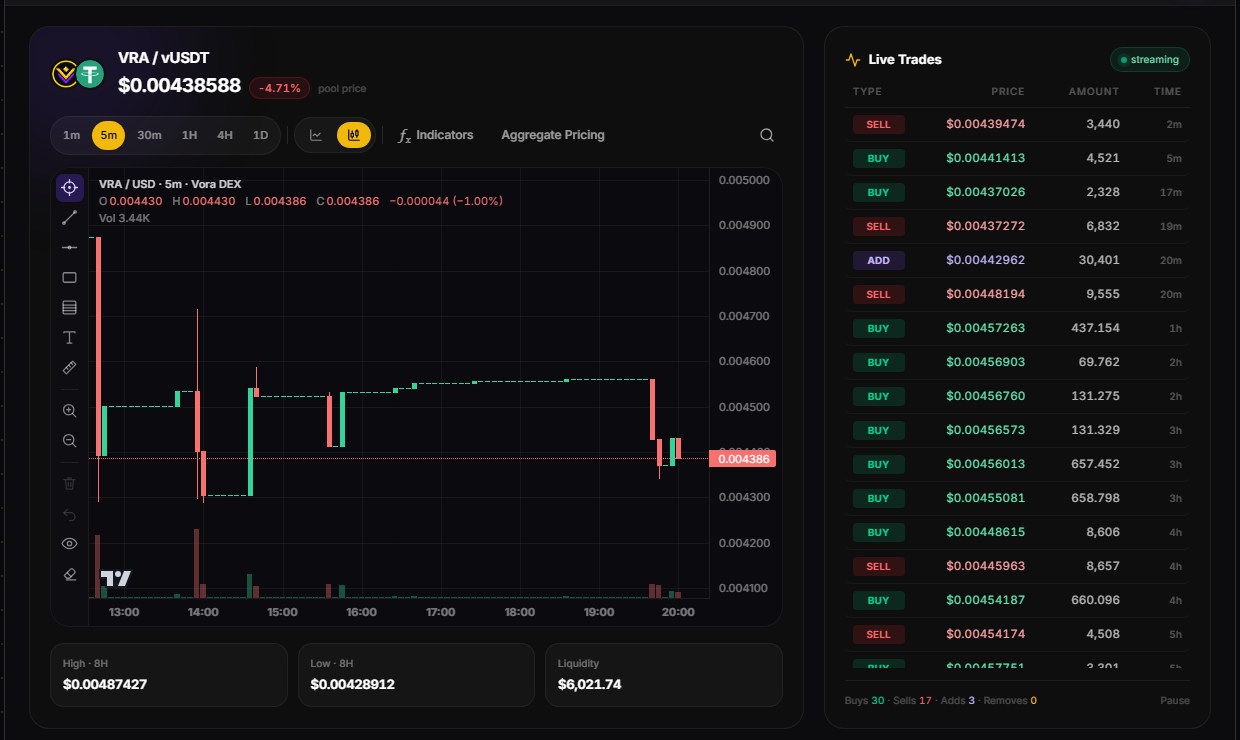Select the 1m timeframe

coord(71,135)
